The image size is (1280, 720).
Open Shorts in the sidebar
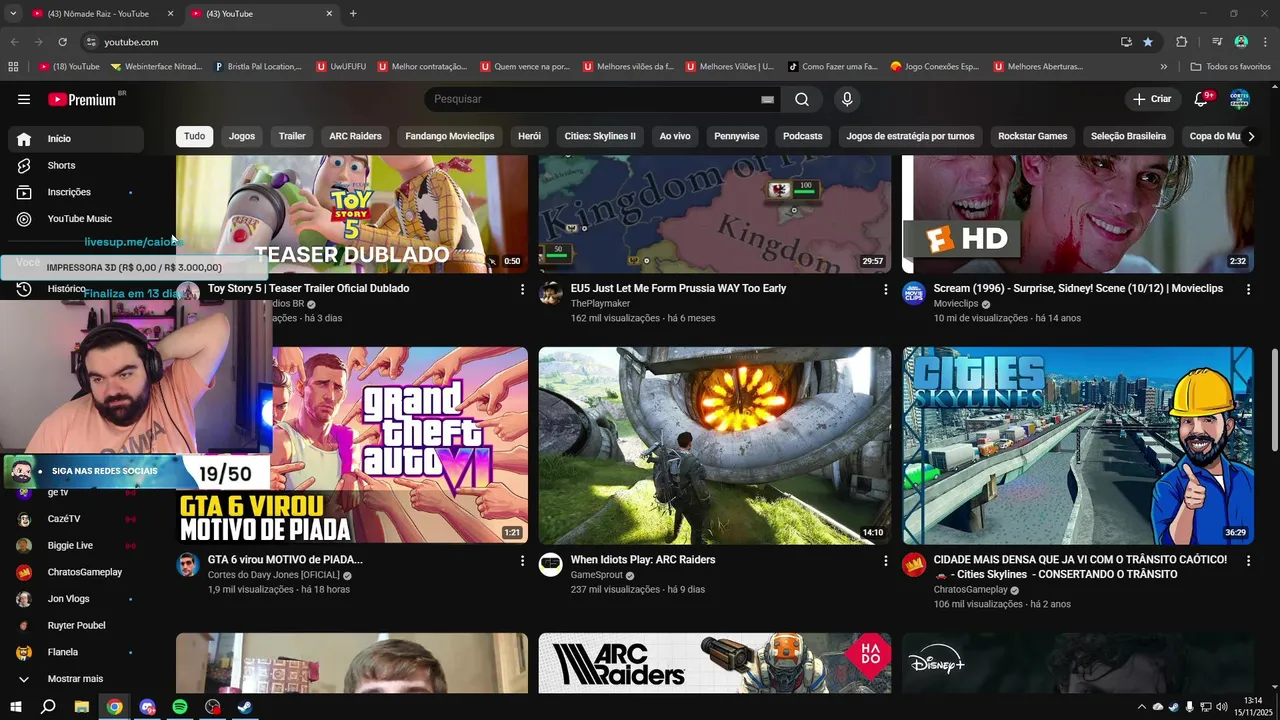[x=75, y=165]
